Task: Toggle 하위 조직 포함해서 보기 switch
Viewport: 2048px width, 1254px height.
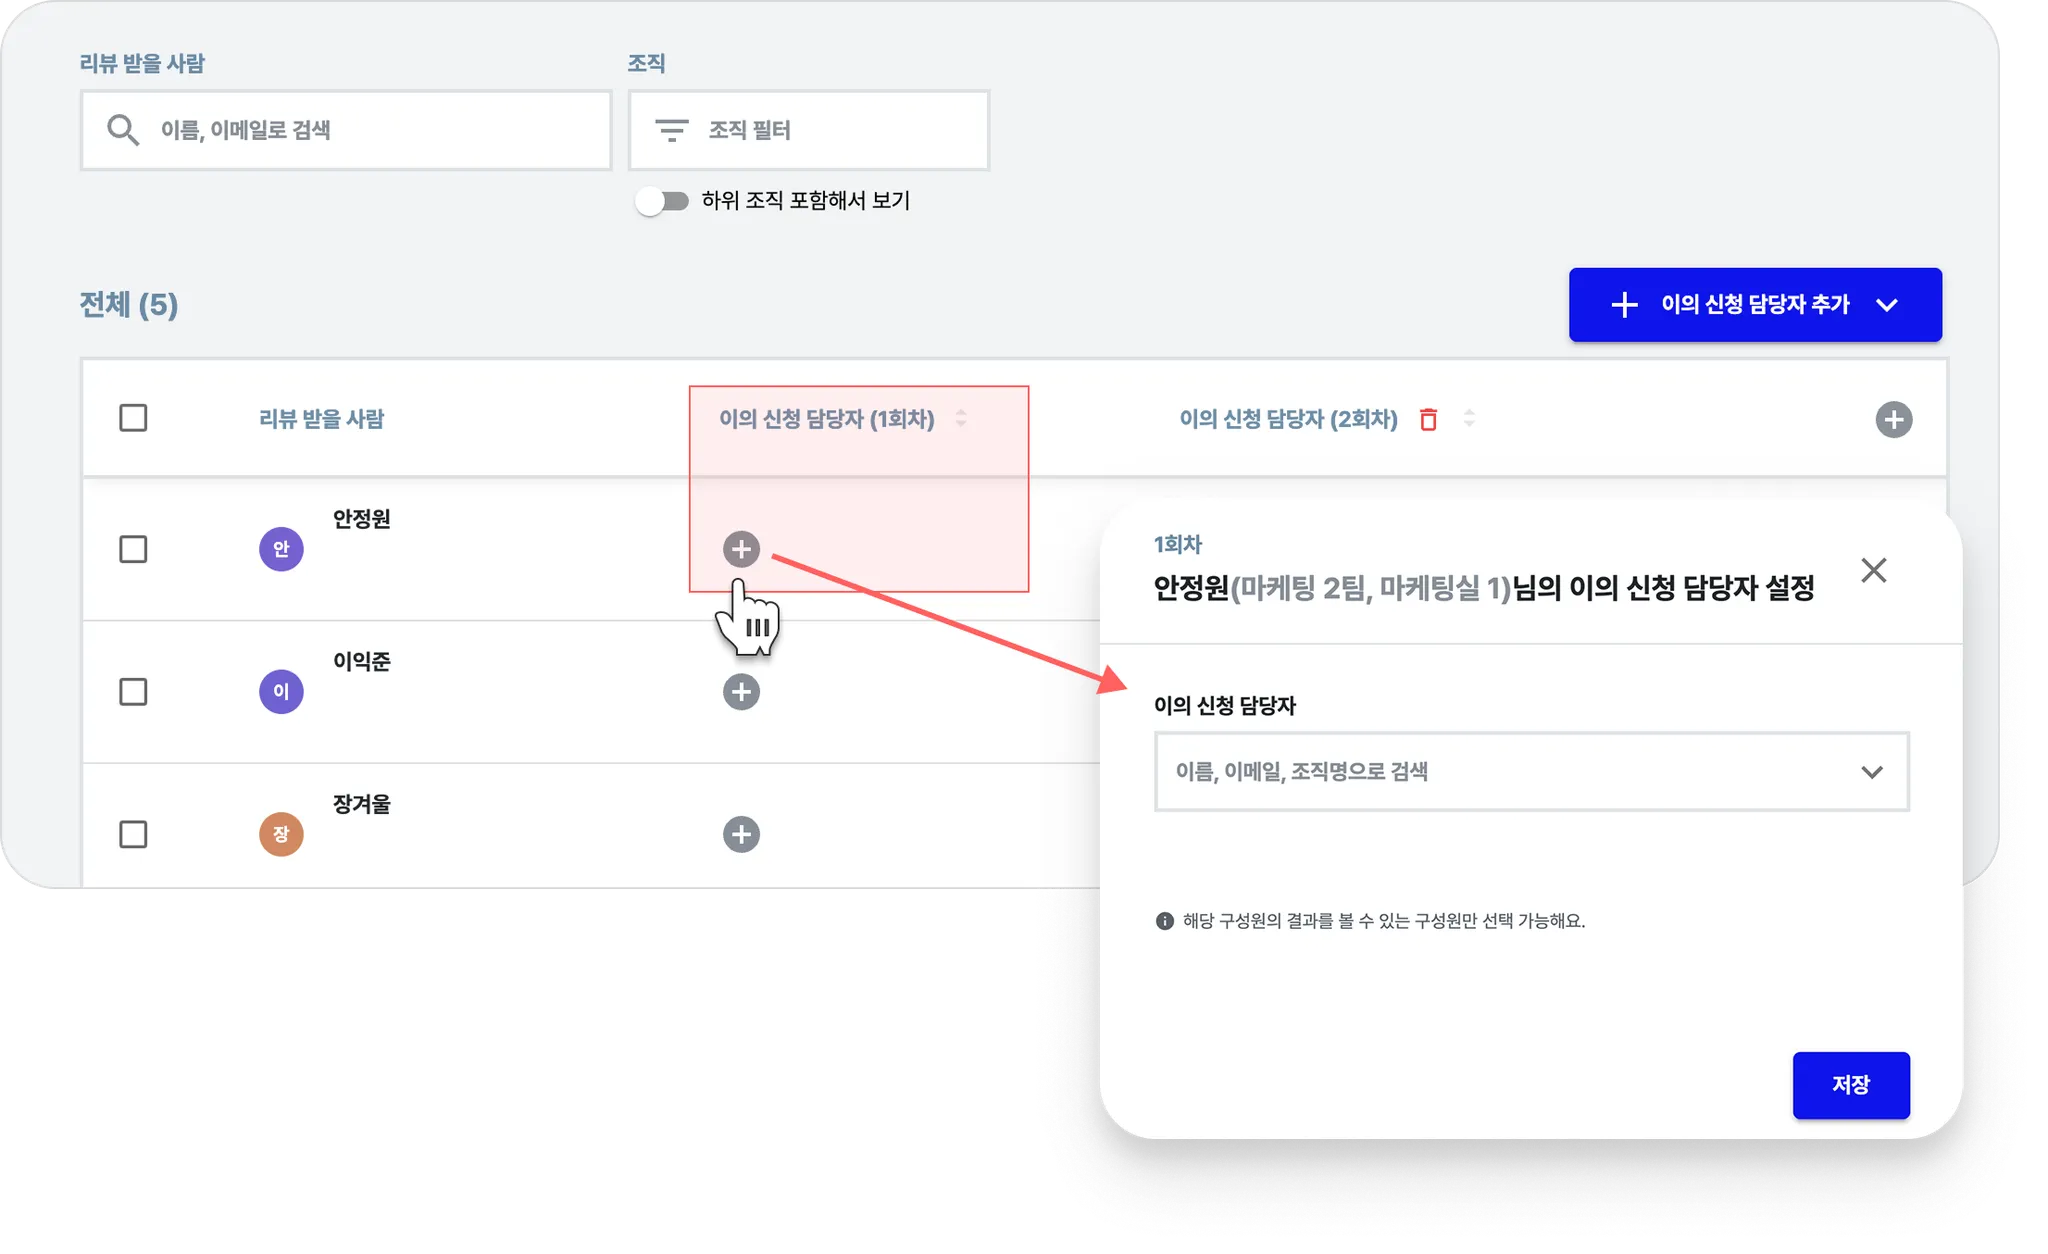Action: [662, 201]
